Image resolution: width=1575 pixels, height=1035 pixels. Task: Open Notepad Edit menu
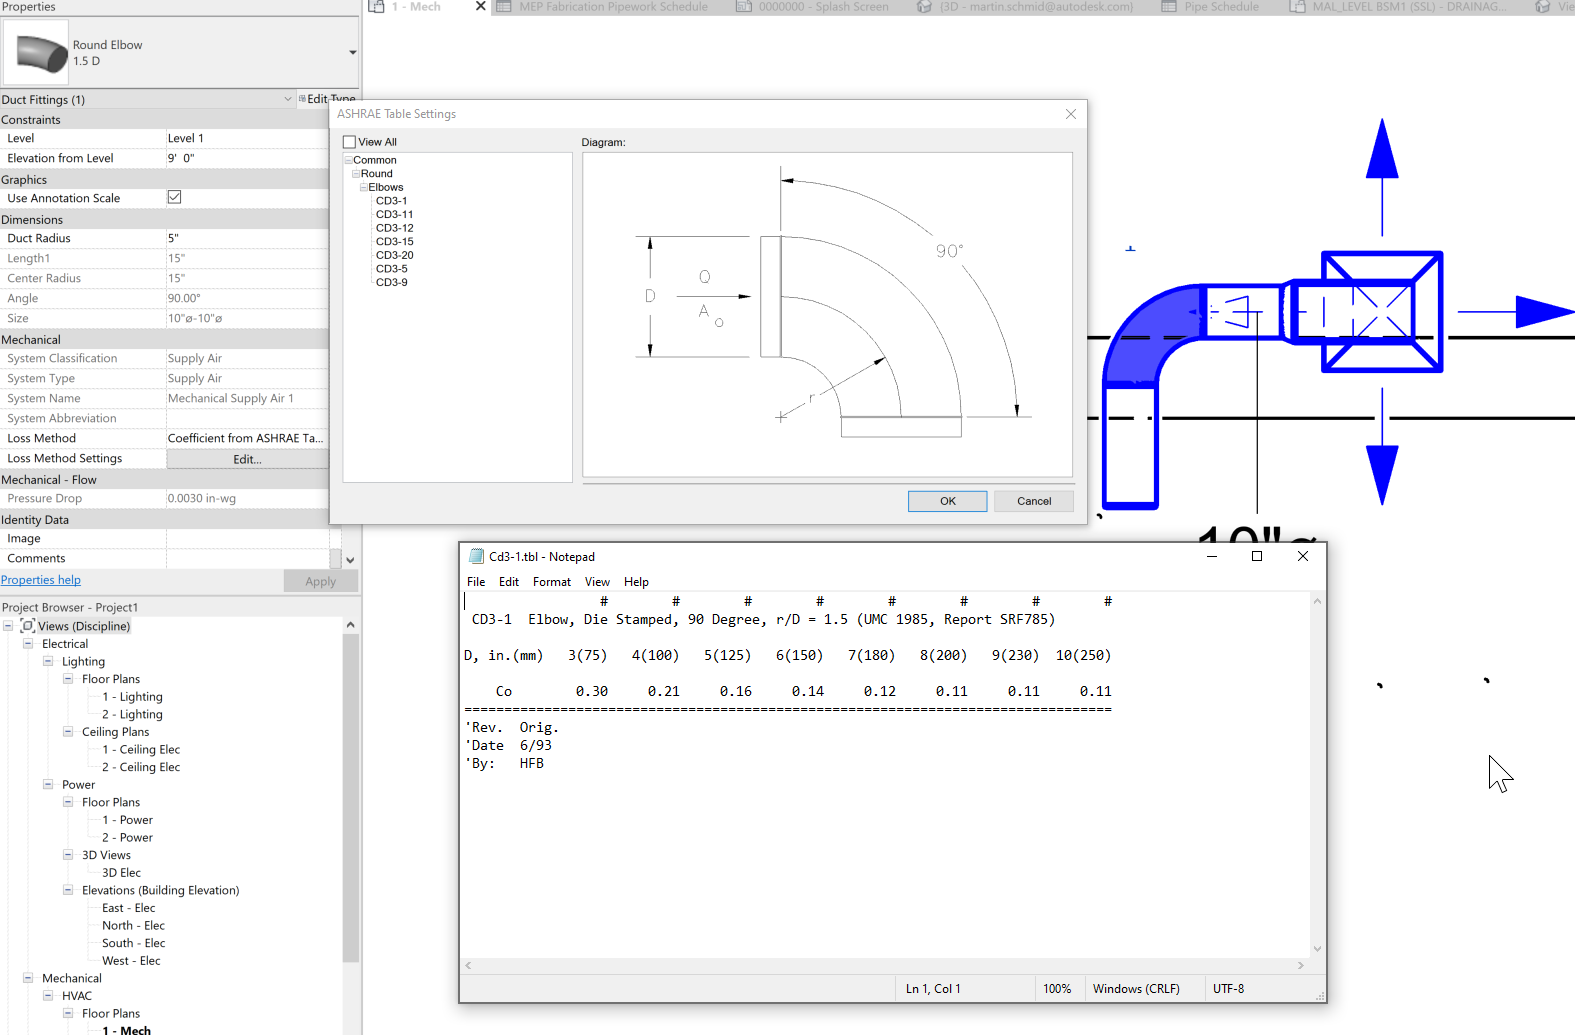tap(509, 582)
